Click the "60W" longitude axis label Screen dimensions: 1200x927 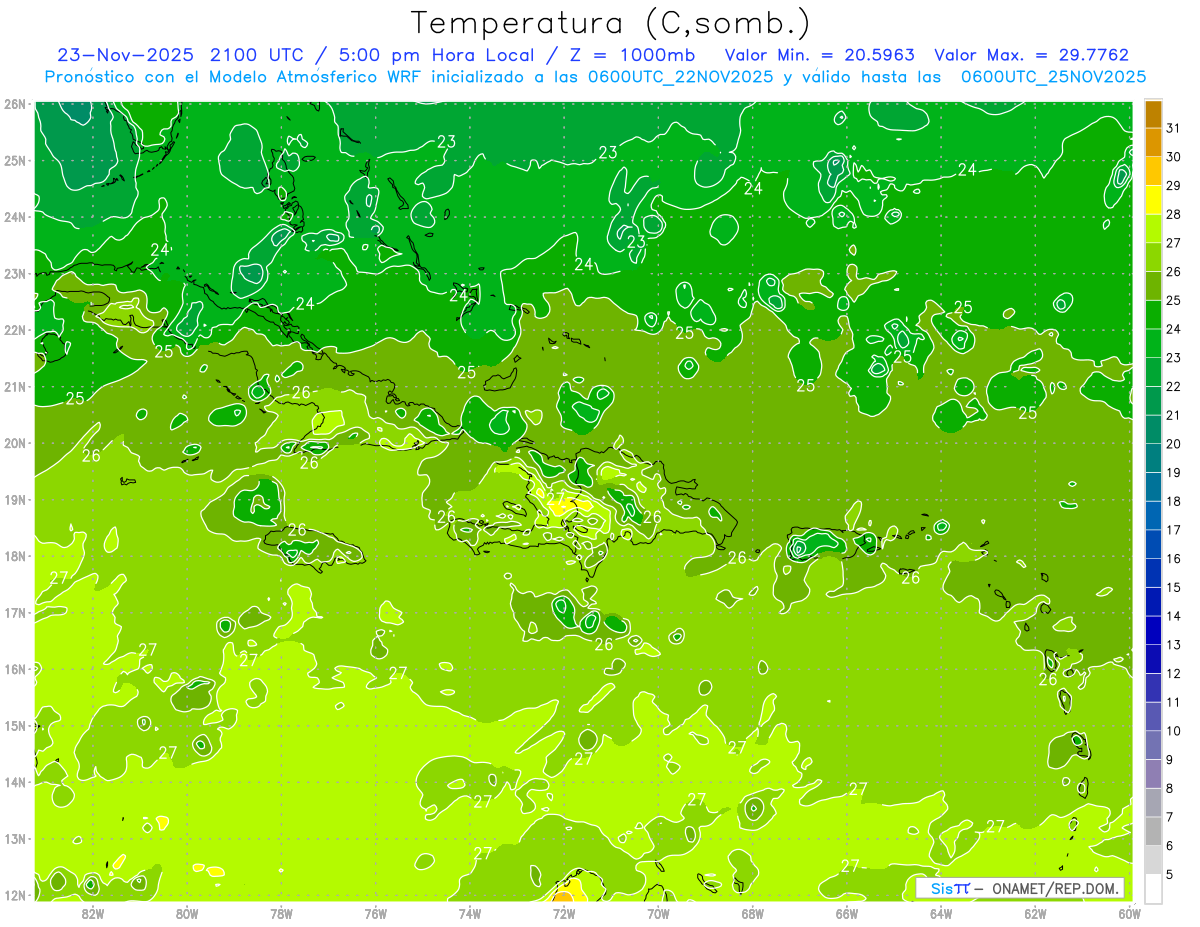point(1128,913)
